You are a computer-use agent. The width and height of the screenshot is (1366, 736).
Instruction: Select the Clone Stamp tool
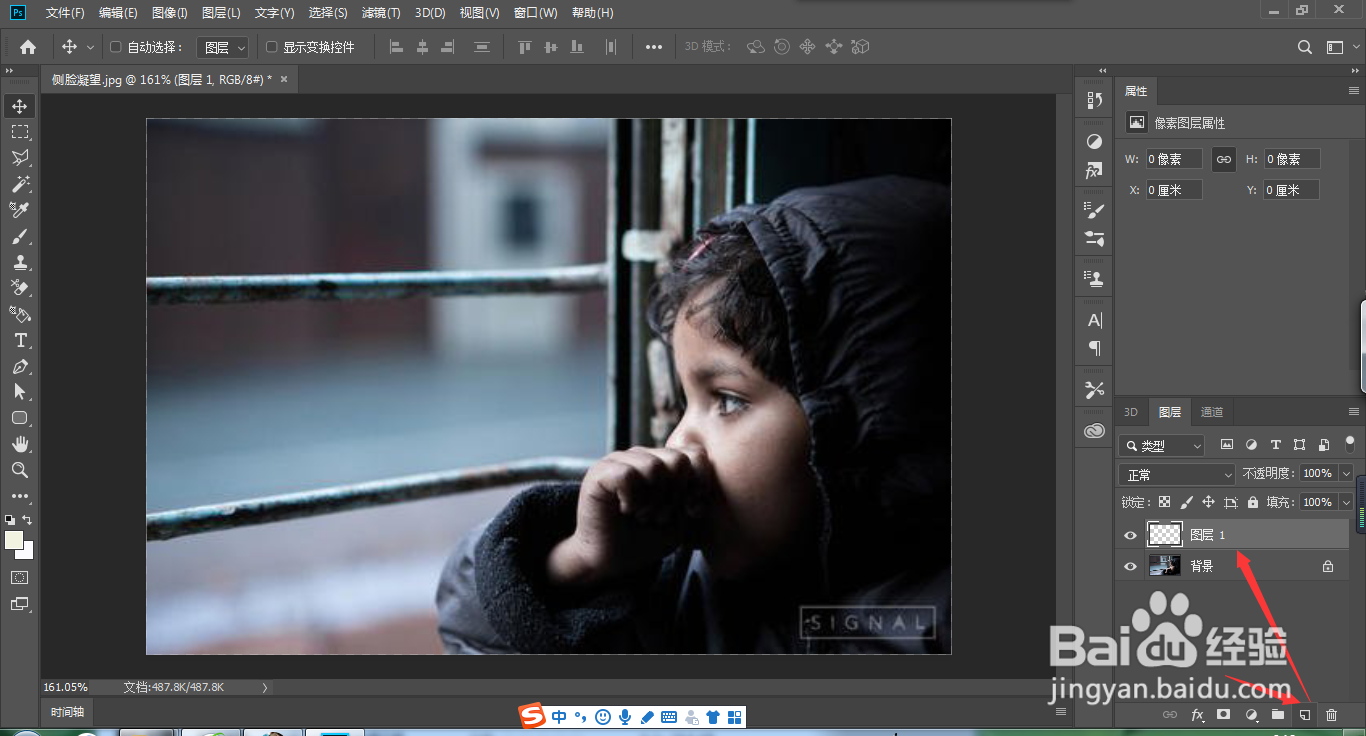tap(20, 262)
